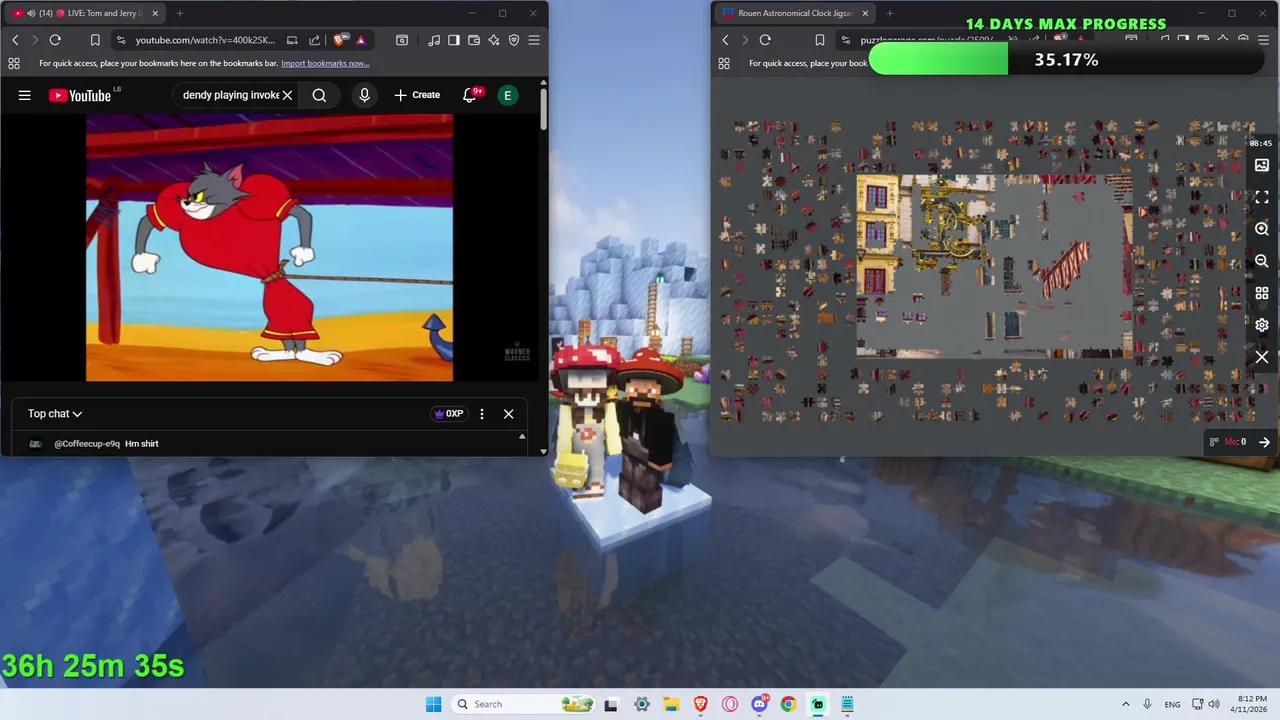Go to the YouTube home logo
This screenshot has height=720, width=1280.
click(80, 95)
